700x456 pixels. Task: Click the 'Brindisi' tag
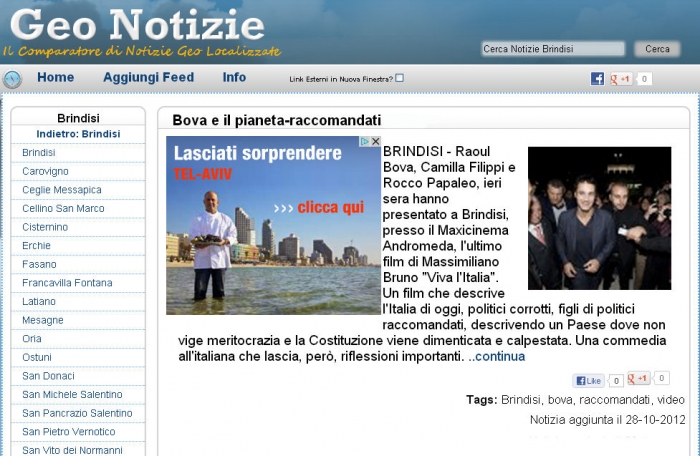coord(521,400)
